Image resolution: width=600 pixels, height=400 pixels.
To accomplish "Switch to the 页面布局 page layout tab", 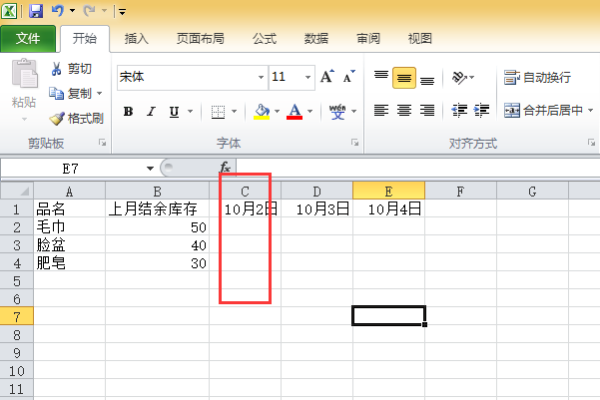I will coord(200,38).
